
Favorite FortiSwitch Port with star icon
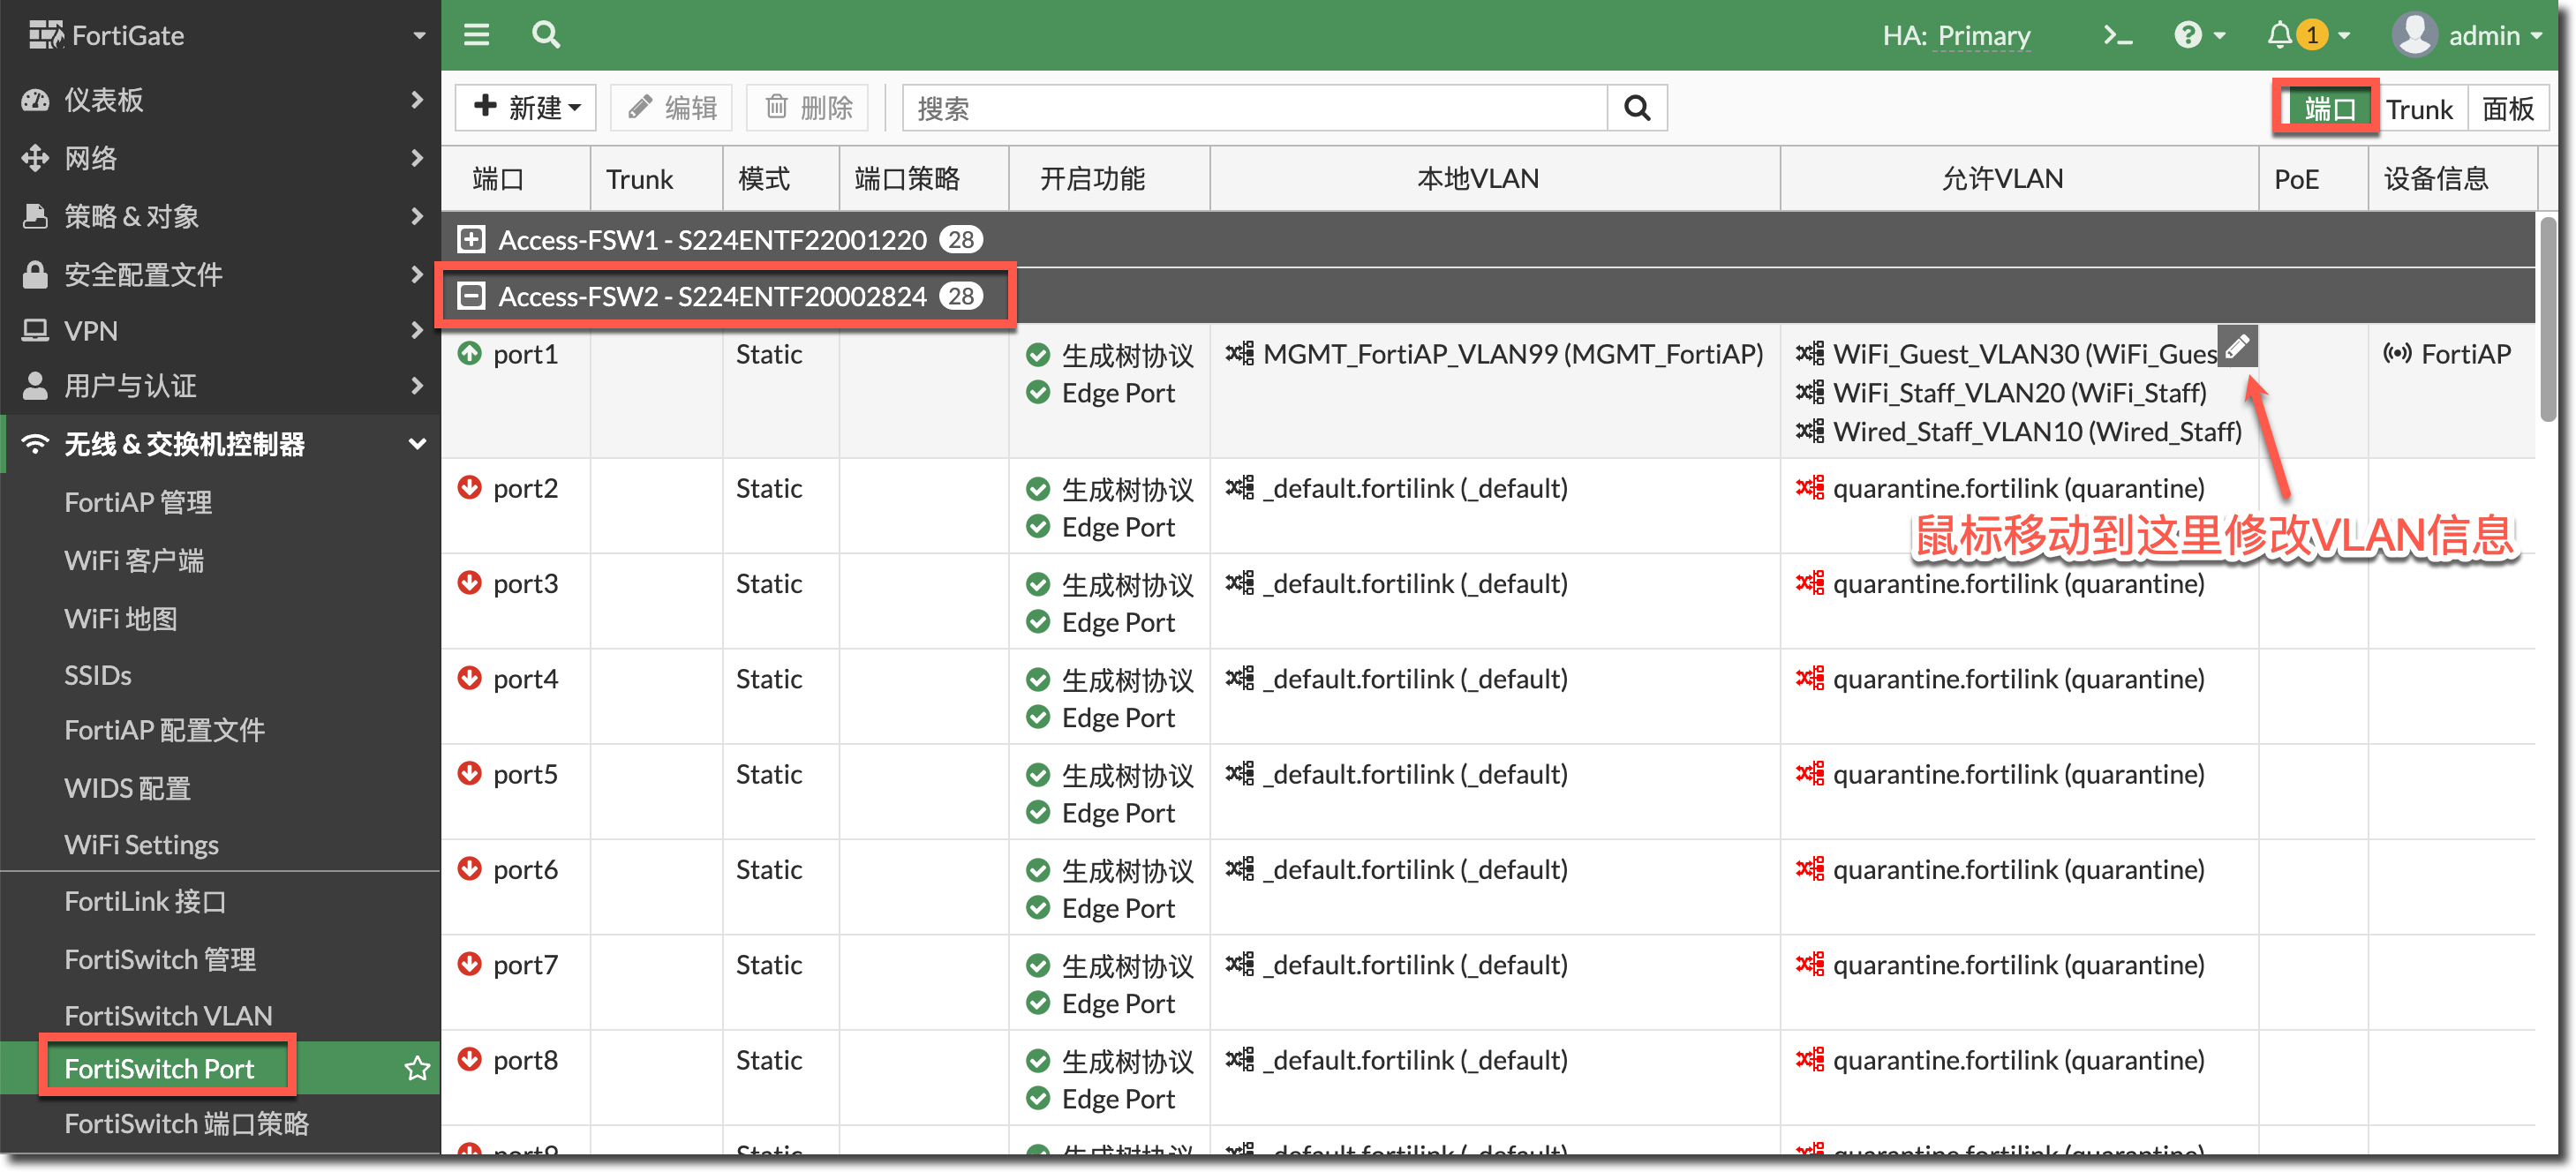click(x=417, y=1068)
